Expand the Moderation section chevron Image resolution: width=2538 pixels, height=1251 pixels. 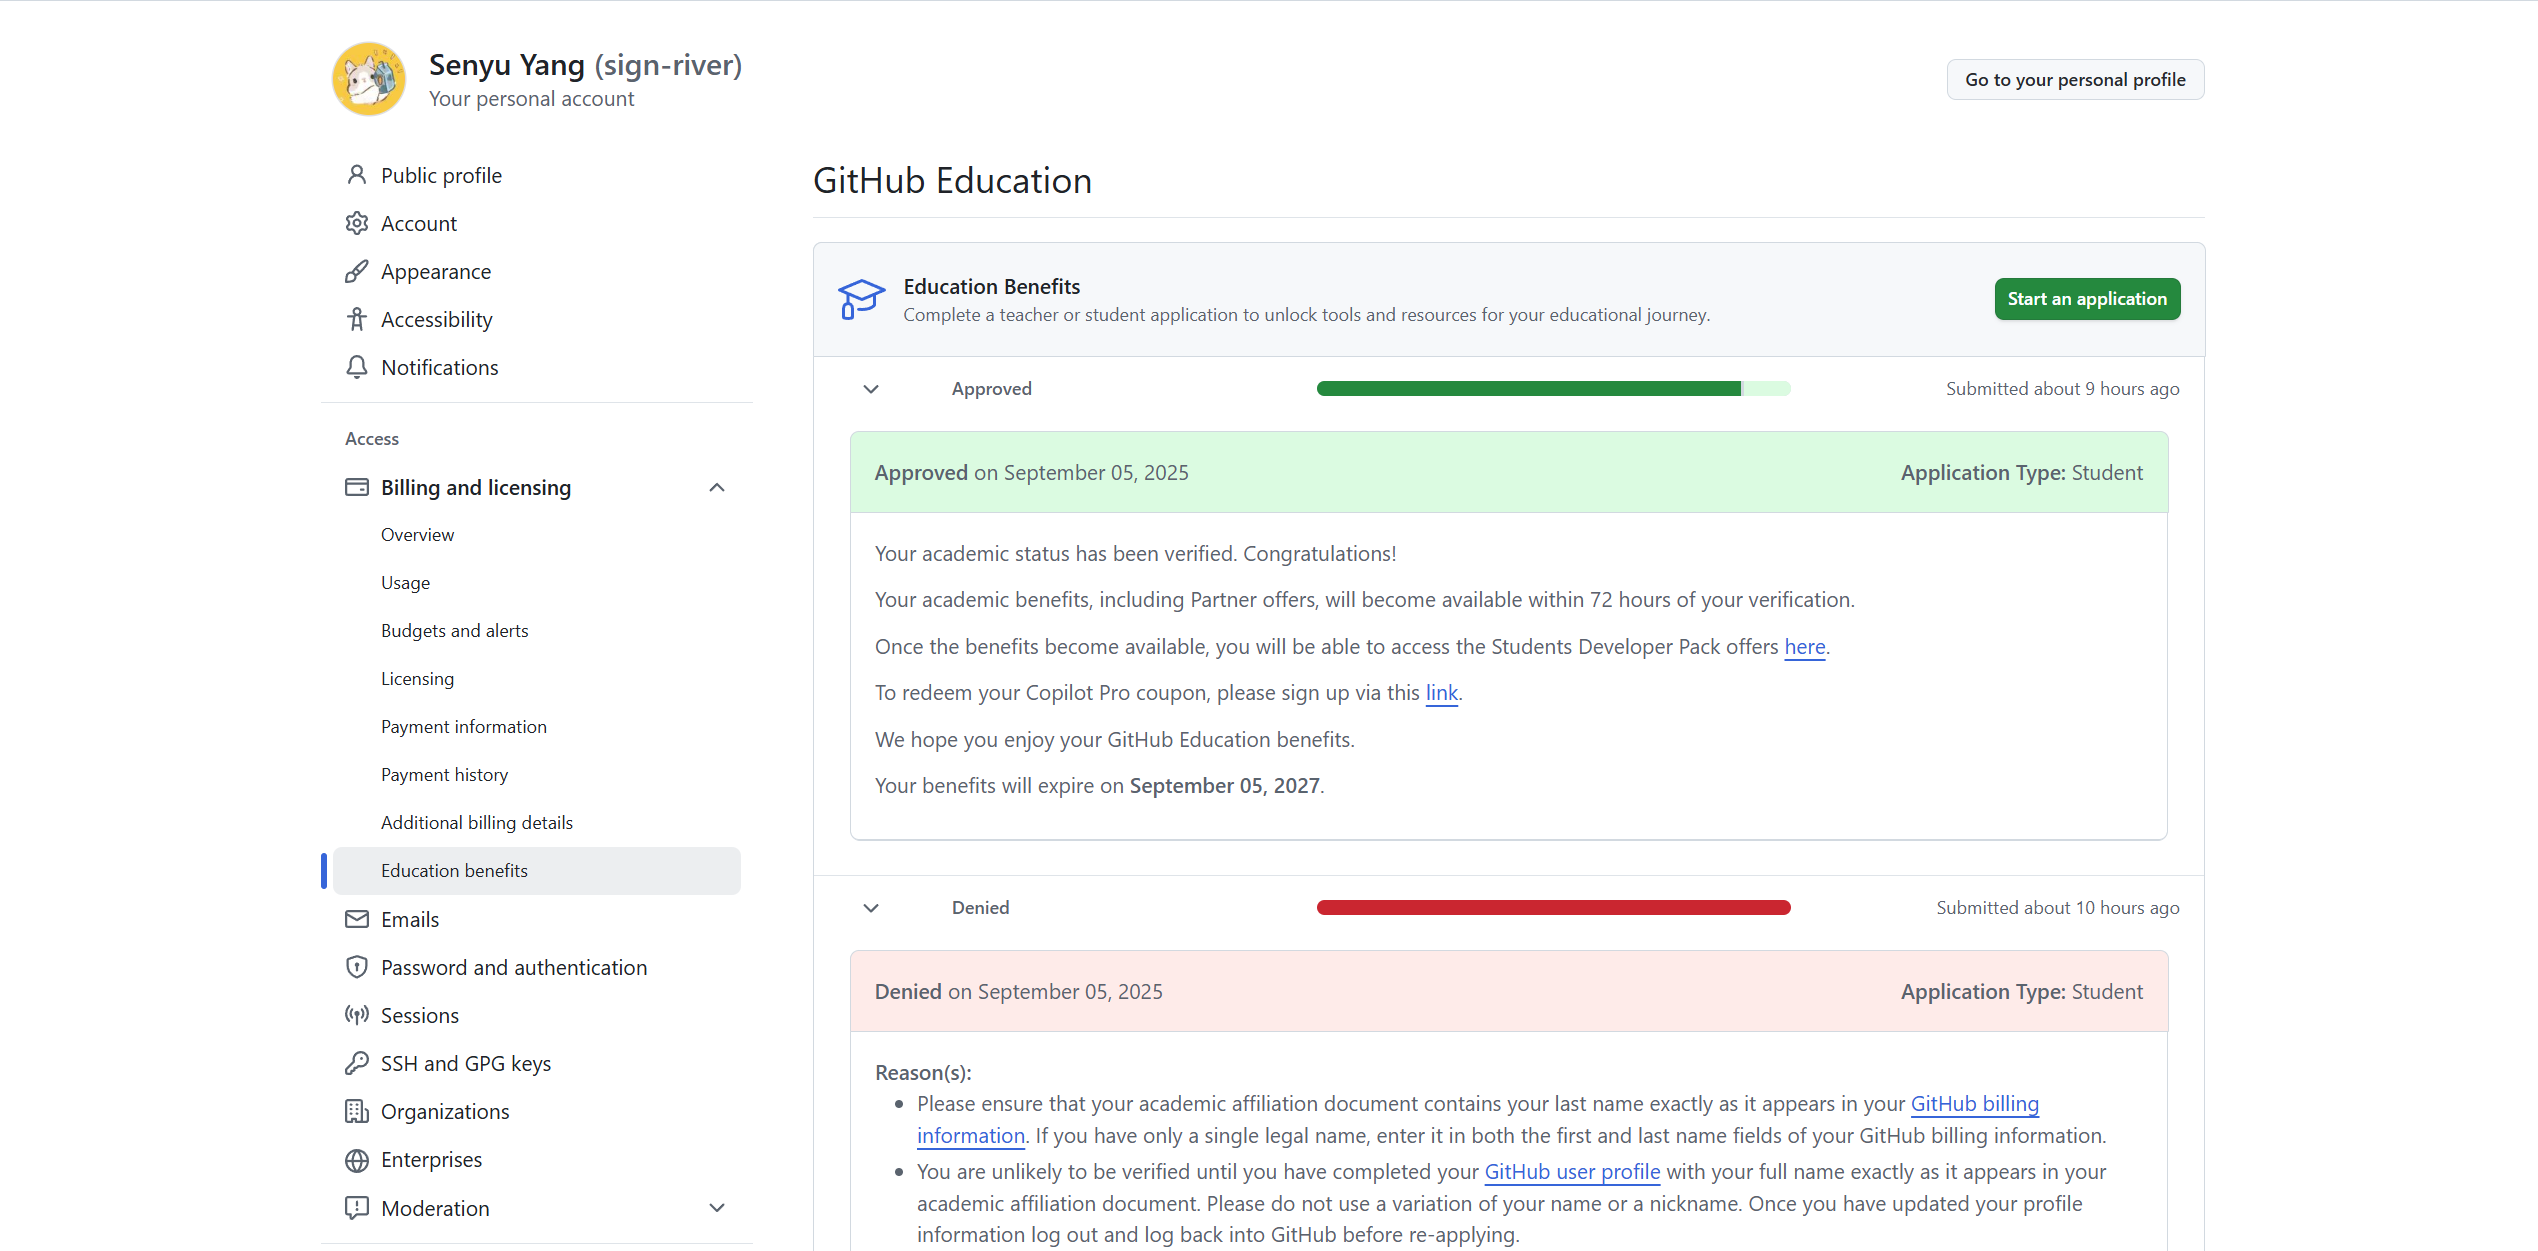(x=717, y=1208)
